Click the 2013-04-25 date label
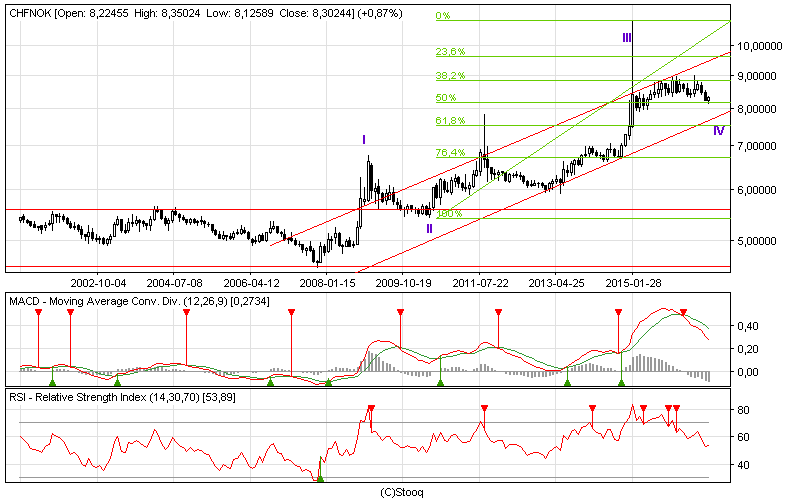 tap(557, 283)
